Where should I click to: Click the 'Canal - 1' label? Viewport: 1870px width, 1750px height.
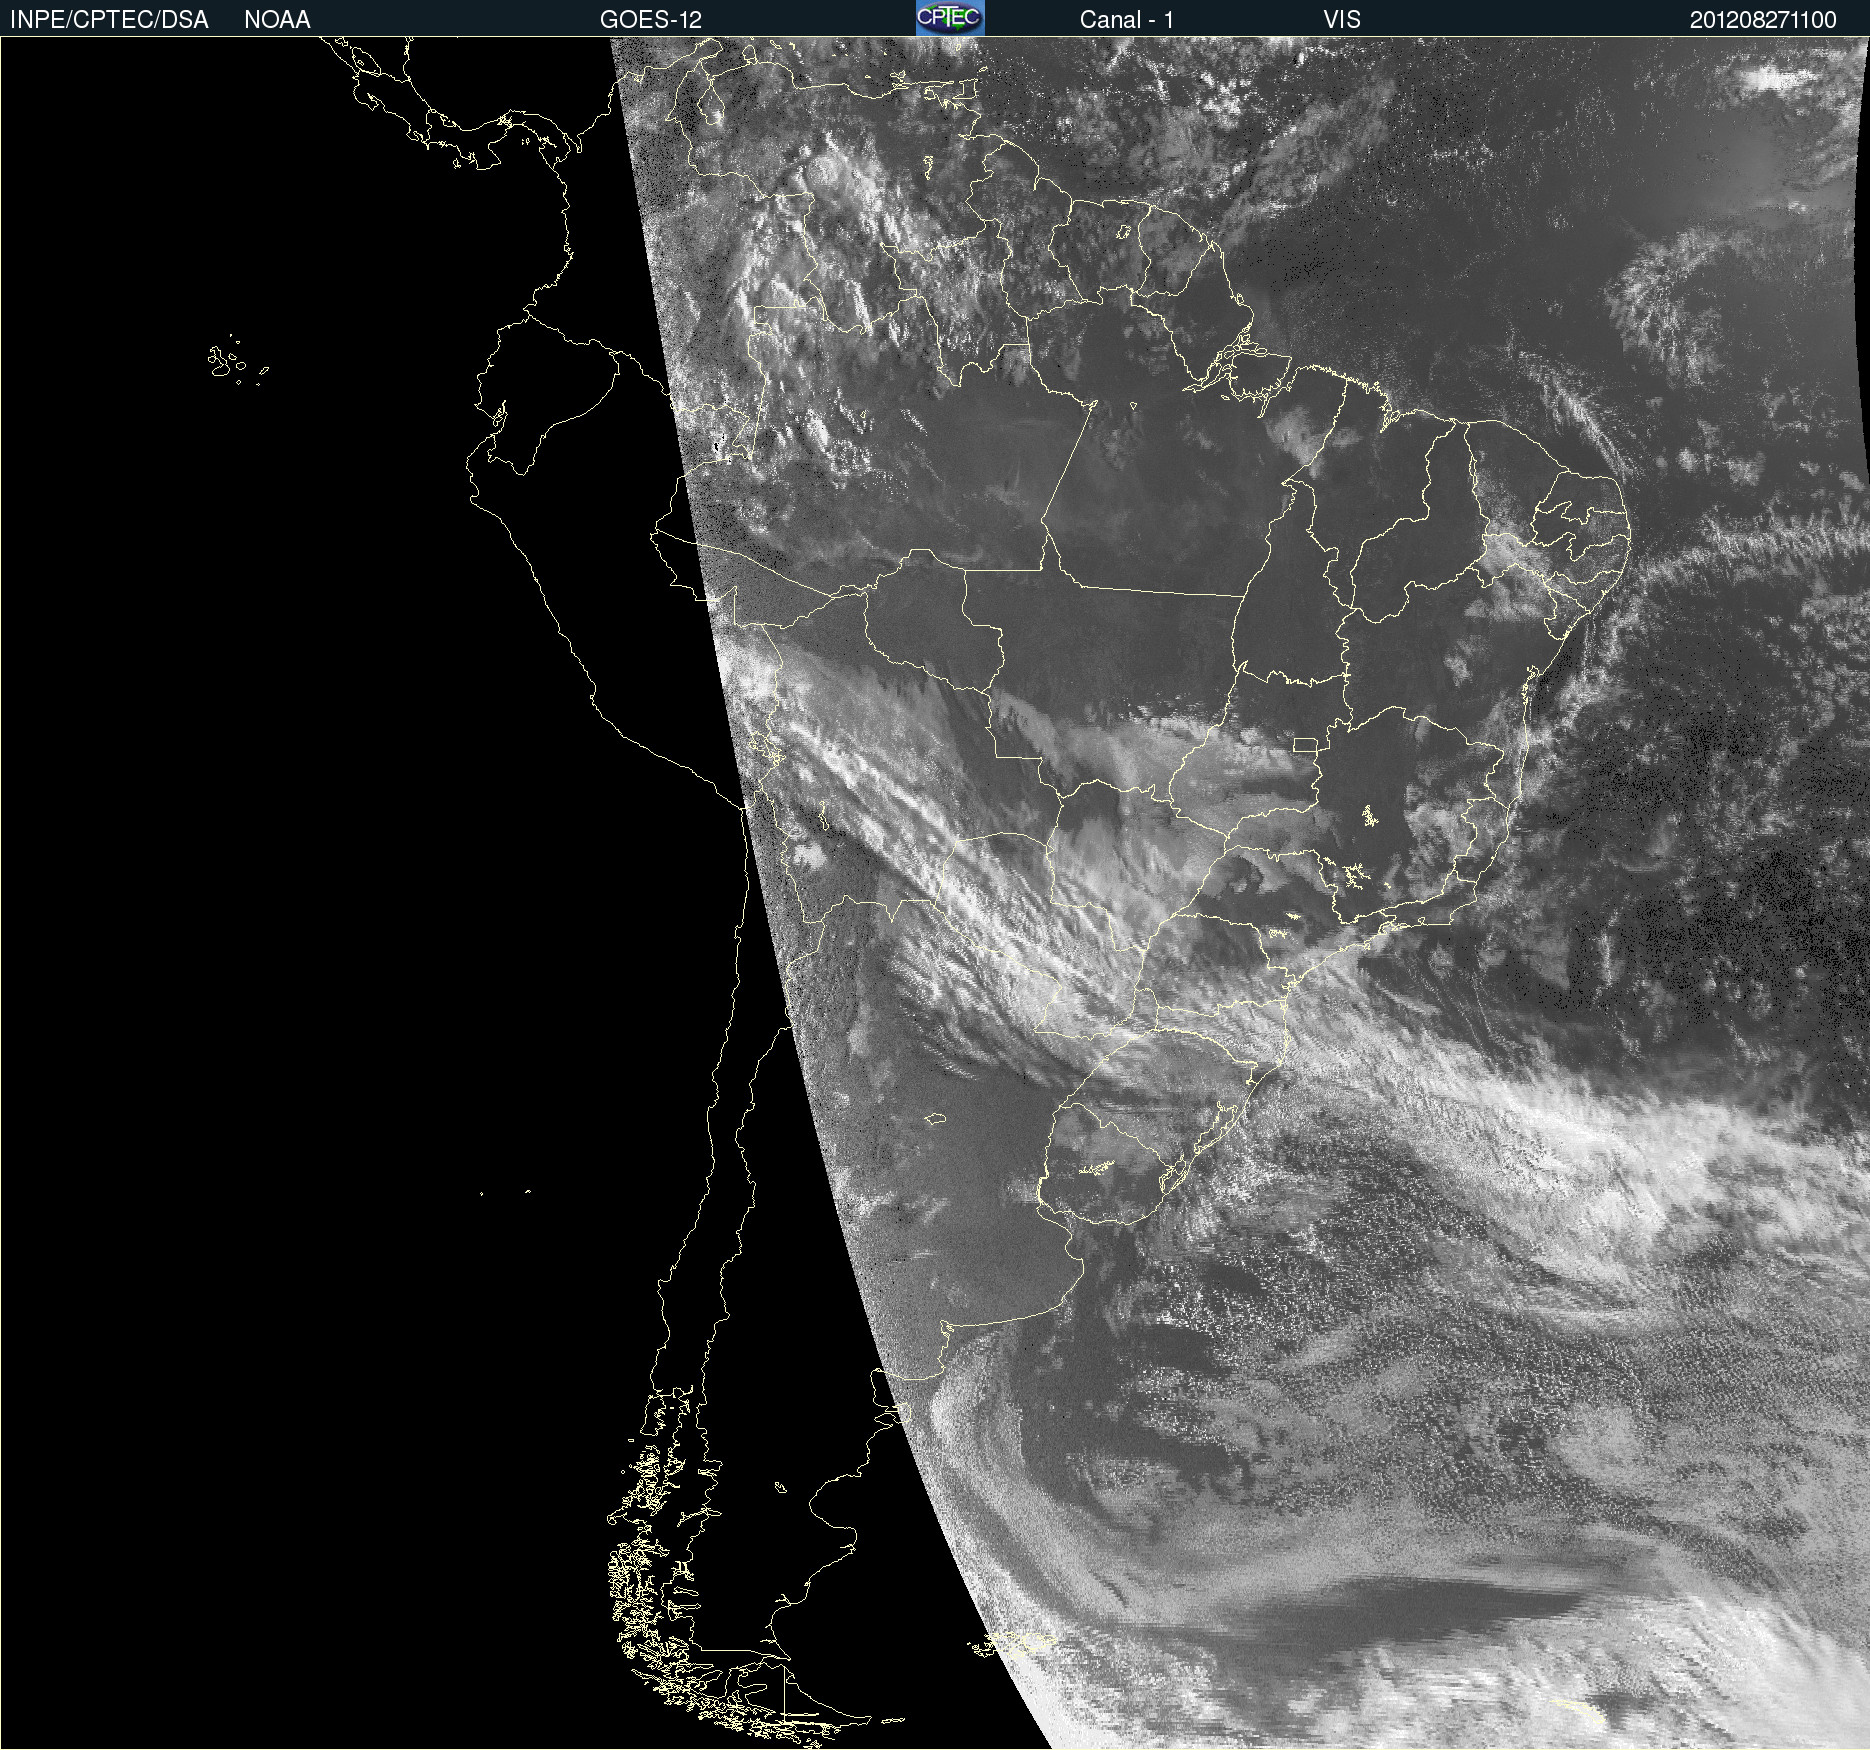click(x=1127, y=20)
